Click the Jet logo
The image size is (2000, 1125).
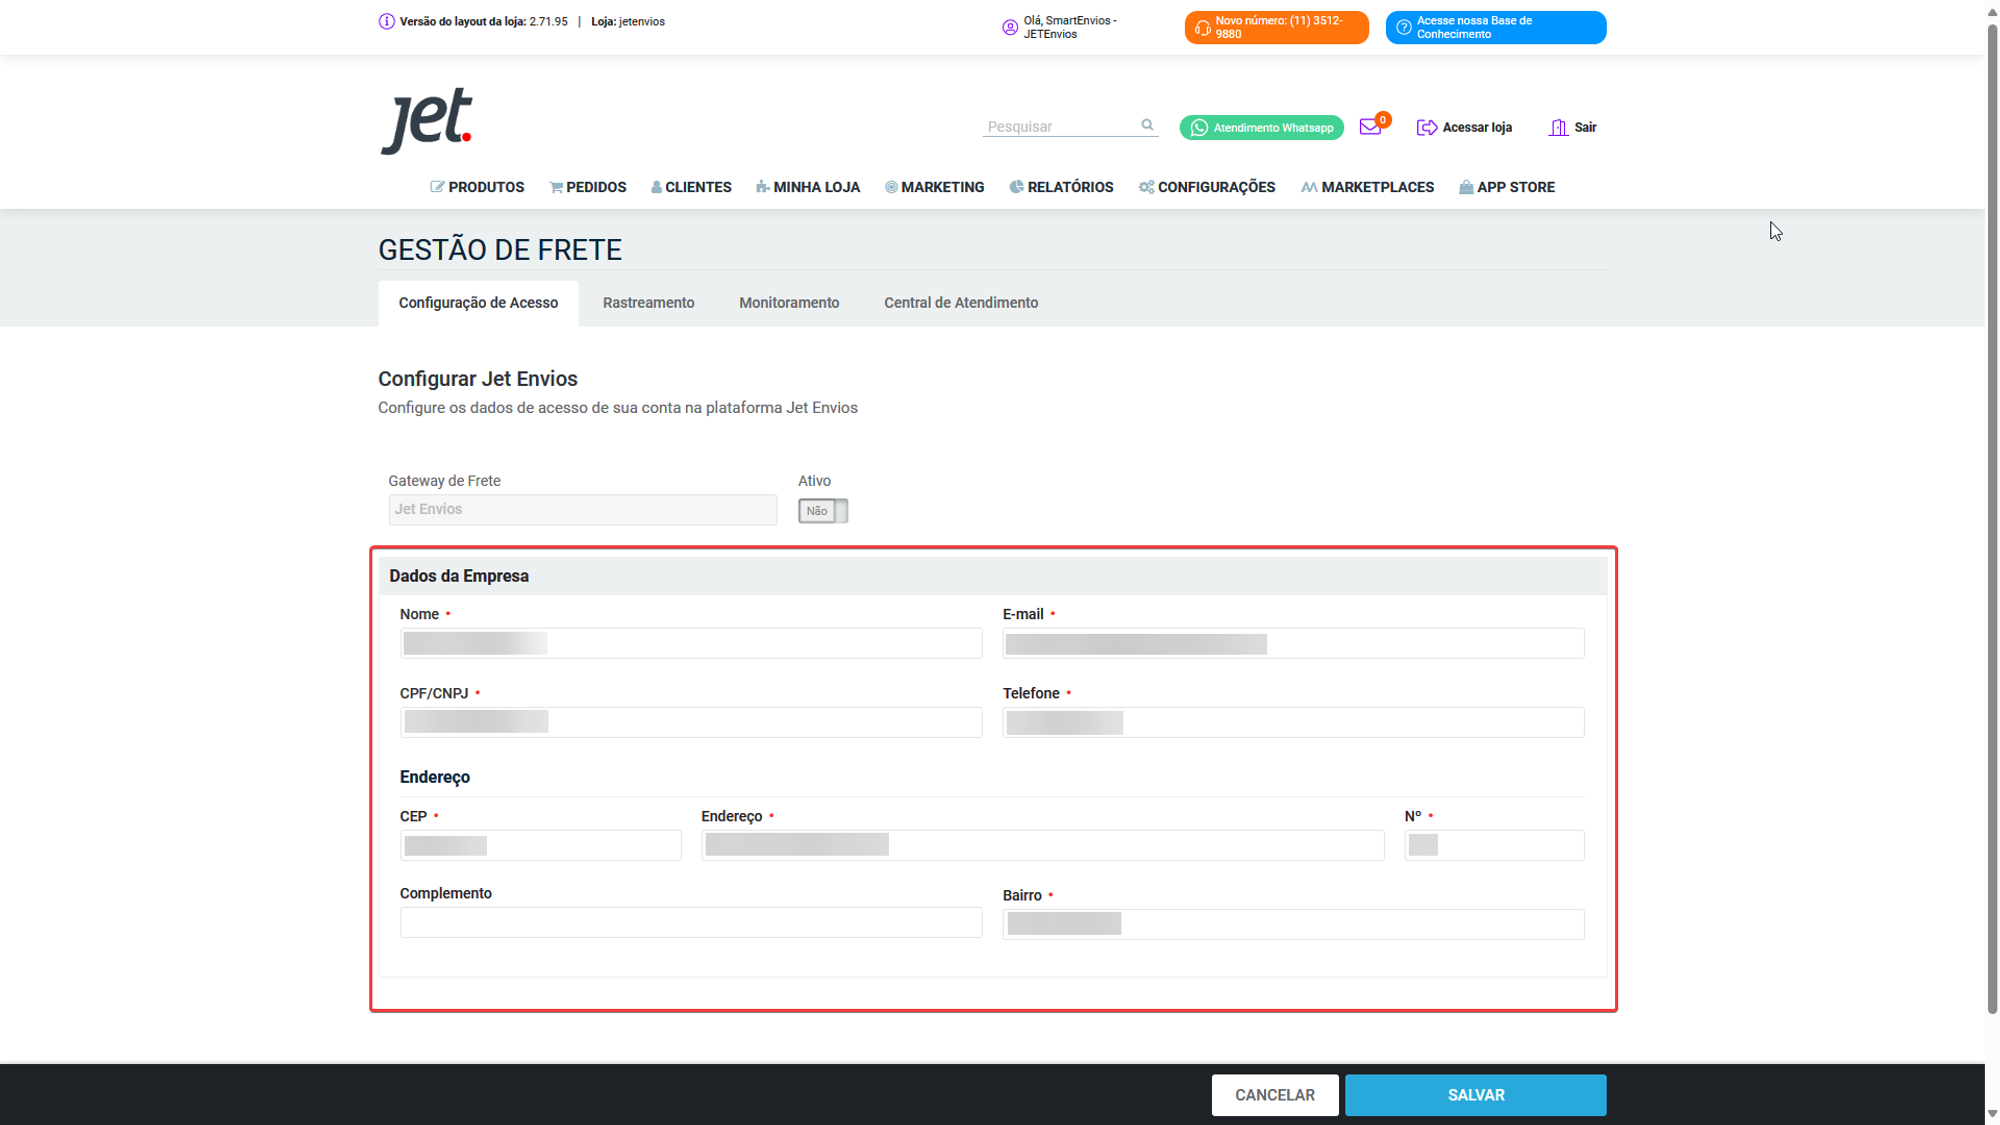[426, 120]
